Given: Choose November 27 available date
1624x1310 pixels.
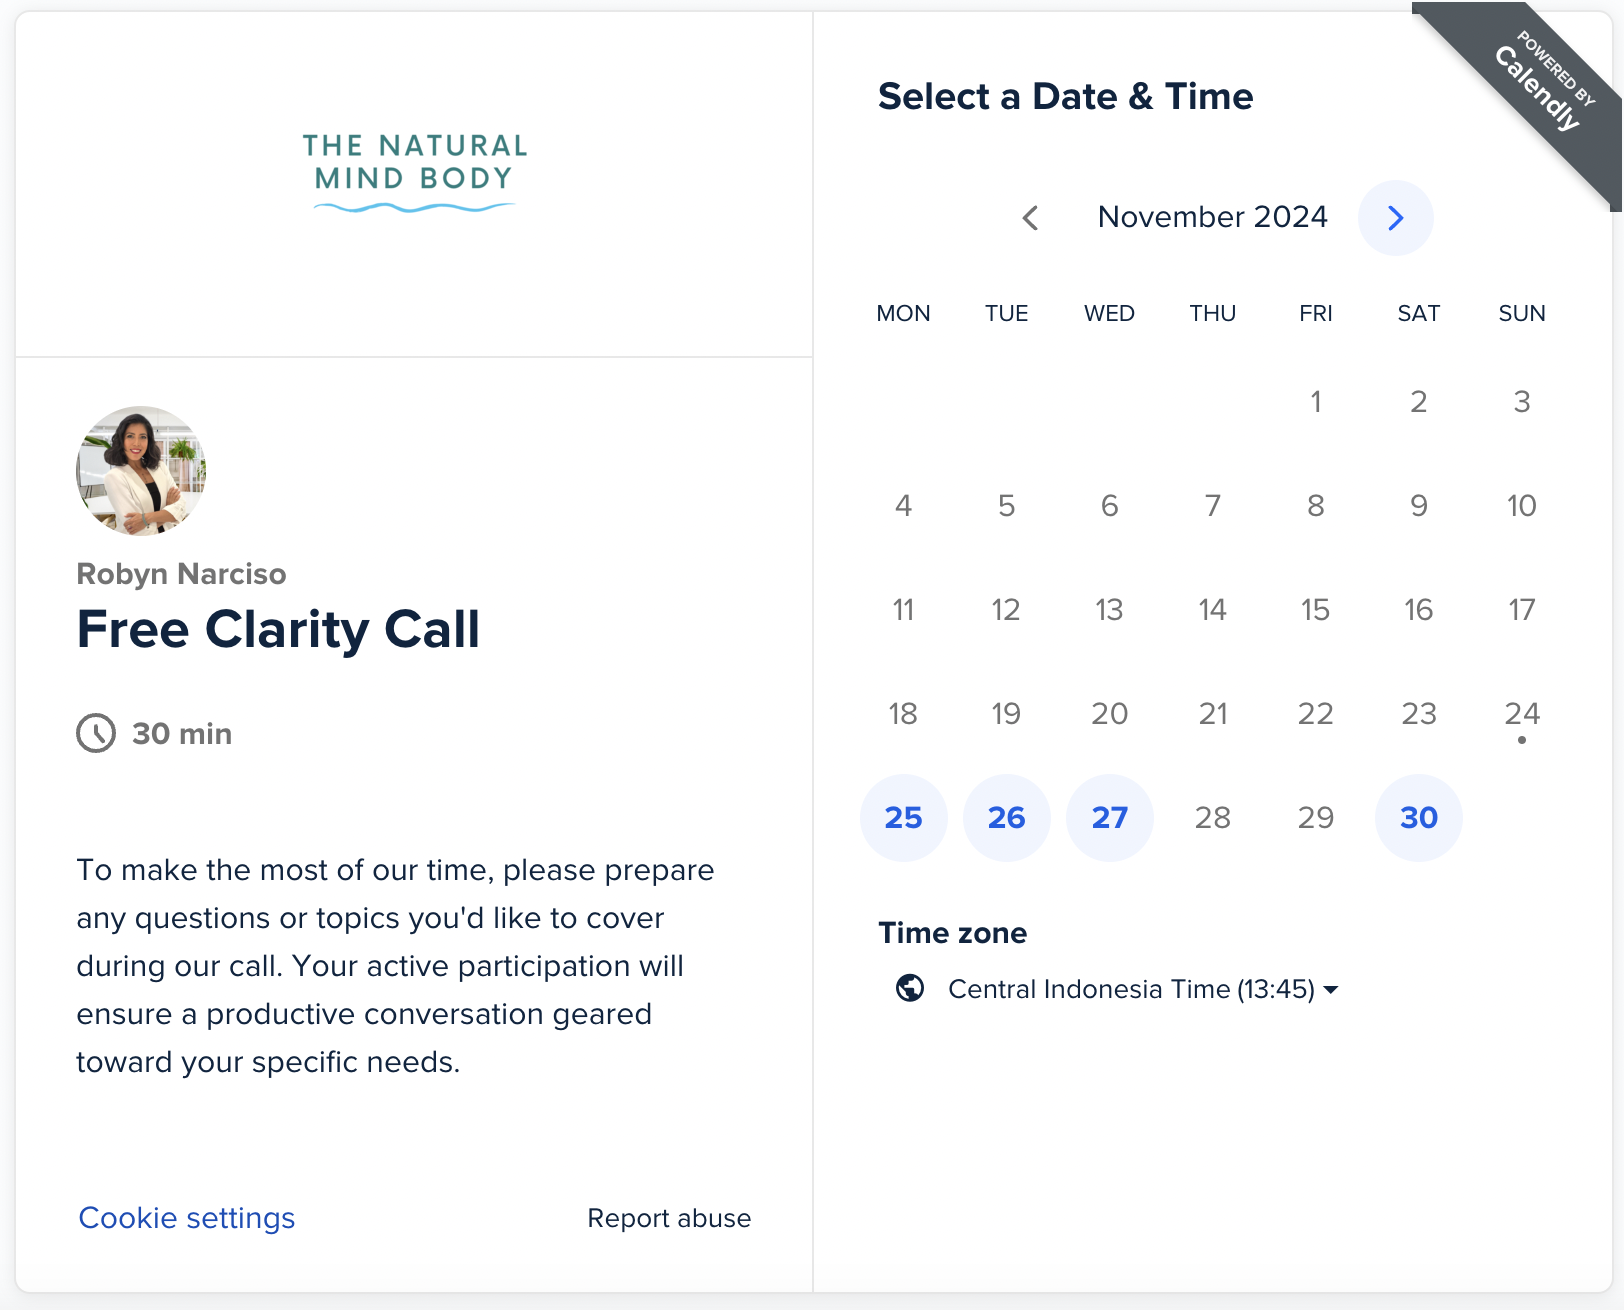Looking at the screenshot, I should pyautogui.click(x=1110, y=818).
